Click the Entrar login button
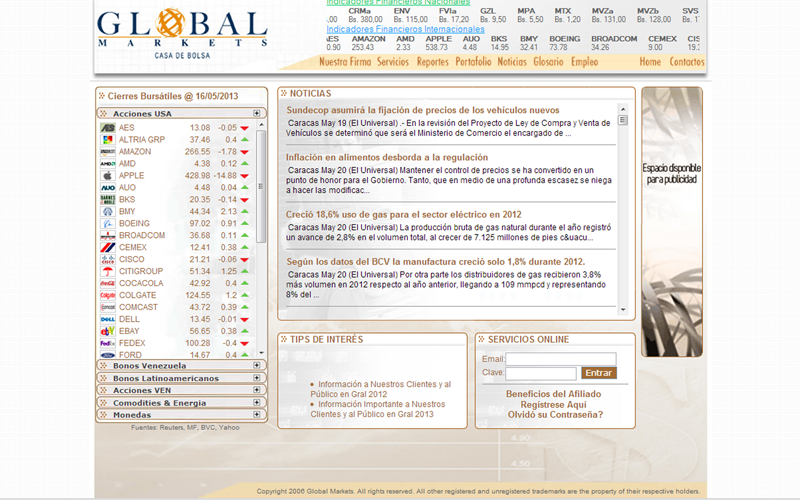 click(x=599, y=373)
